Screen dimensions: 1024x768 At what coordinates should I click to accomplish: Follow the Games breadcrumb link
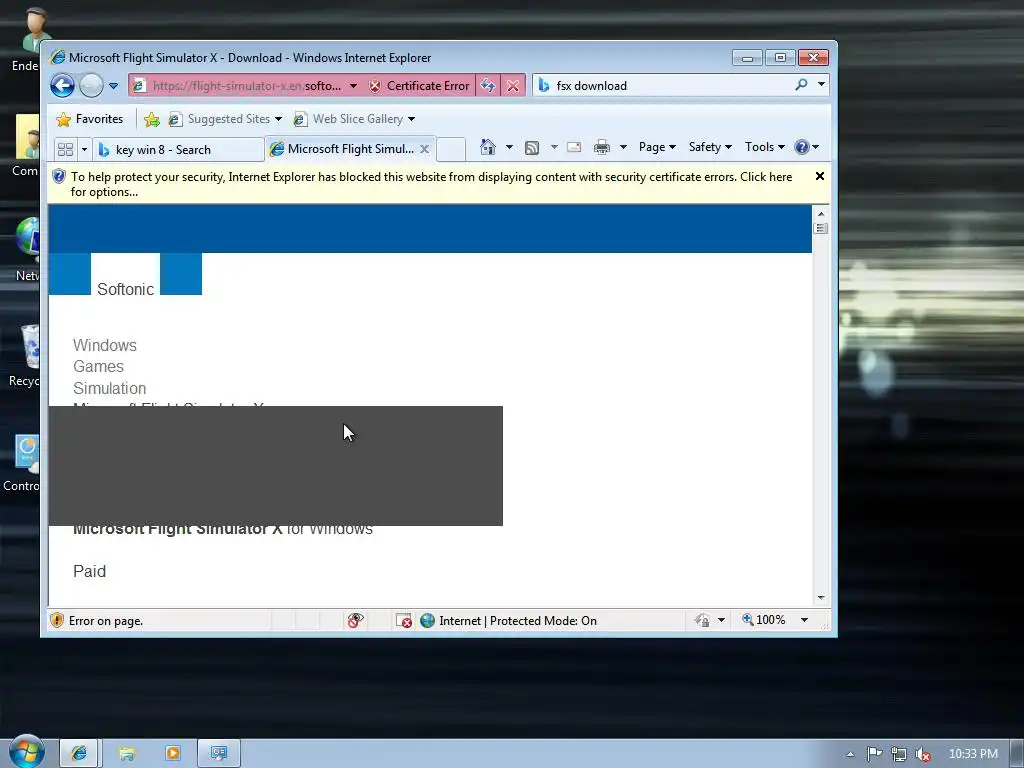pos(98,366)
